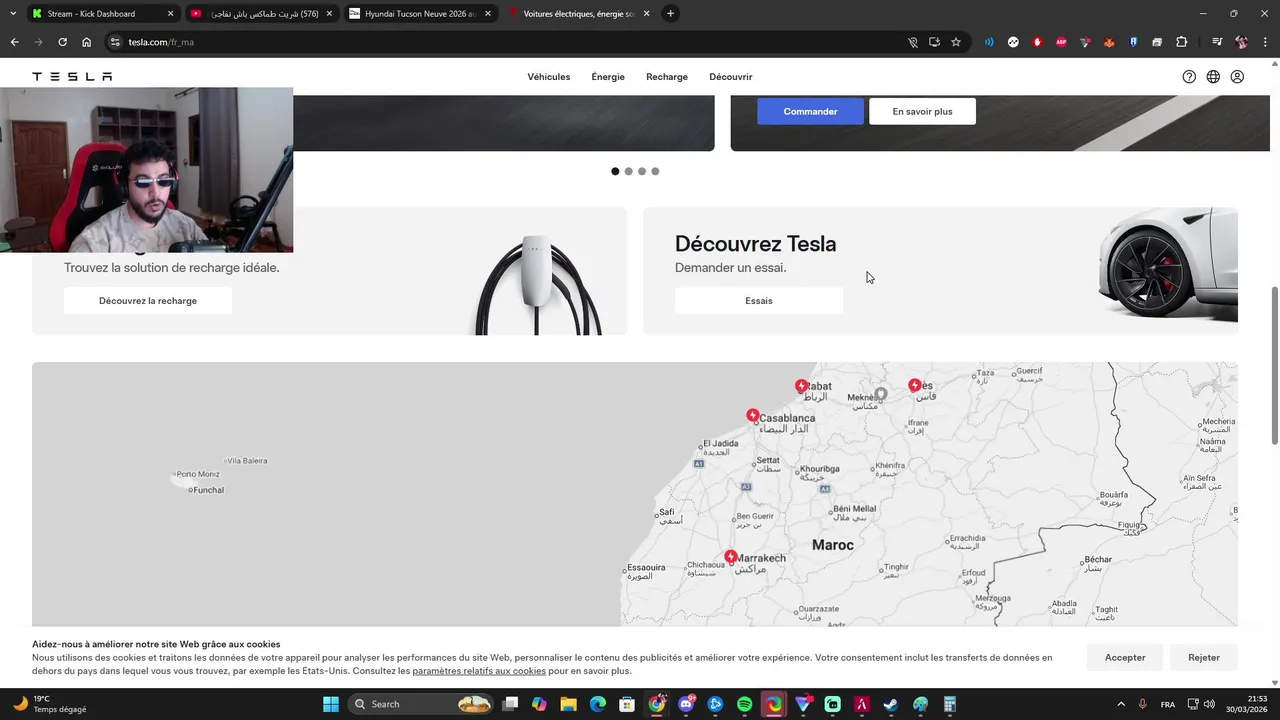Open the browser extensions puzzle icon

(1181, 42)
